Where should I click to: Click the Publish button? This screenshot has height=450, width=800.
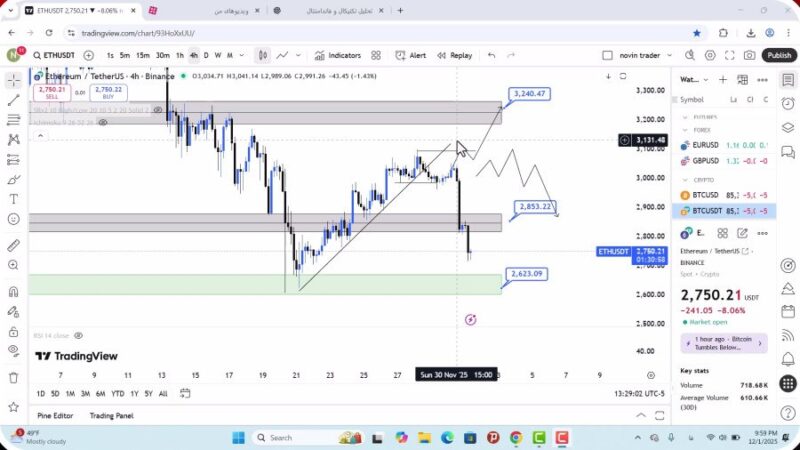pyautogui.click(x=778, y=56)
